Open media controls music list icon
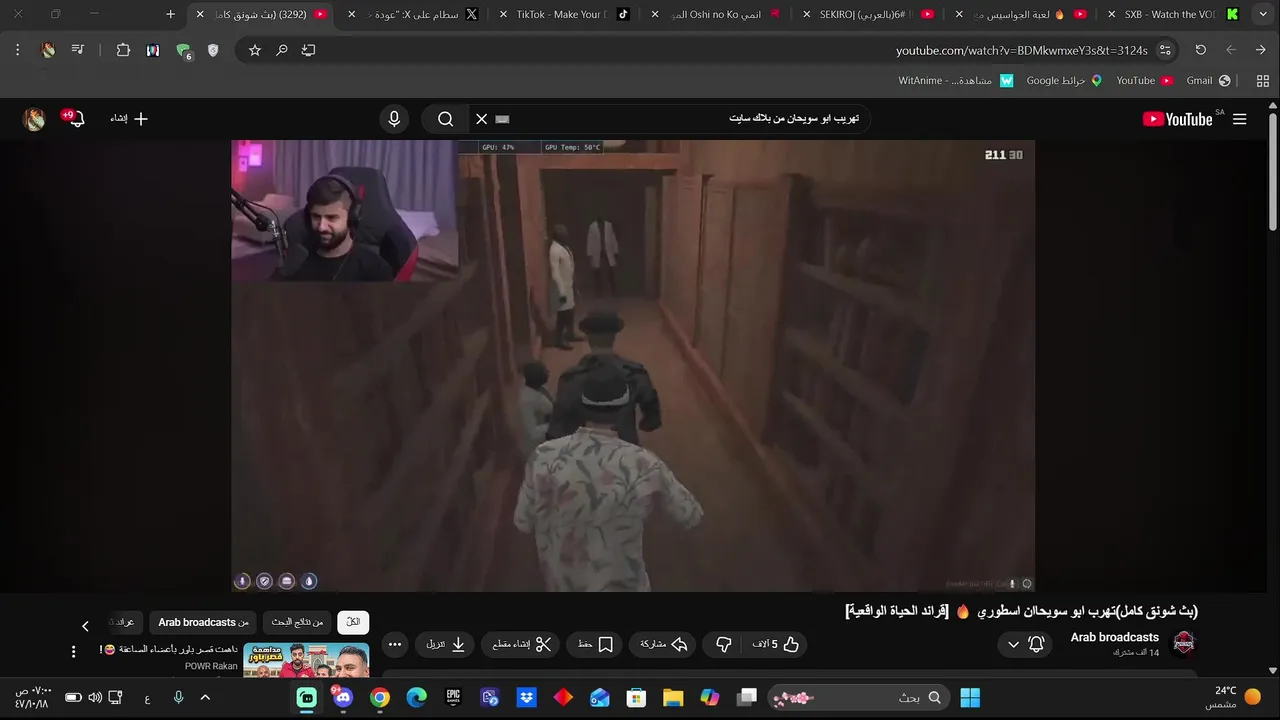Viewport: 1280px width, 720px height. (78, 50)
